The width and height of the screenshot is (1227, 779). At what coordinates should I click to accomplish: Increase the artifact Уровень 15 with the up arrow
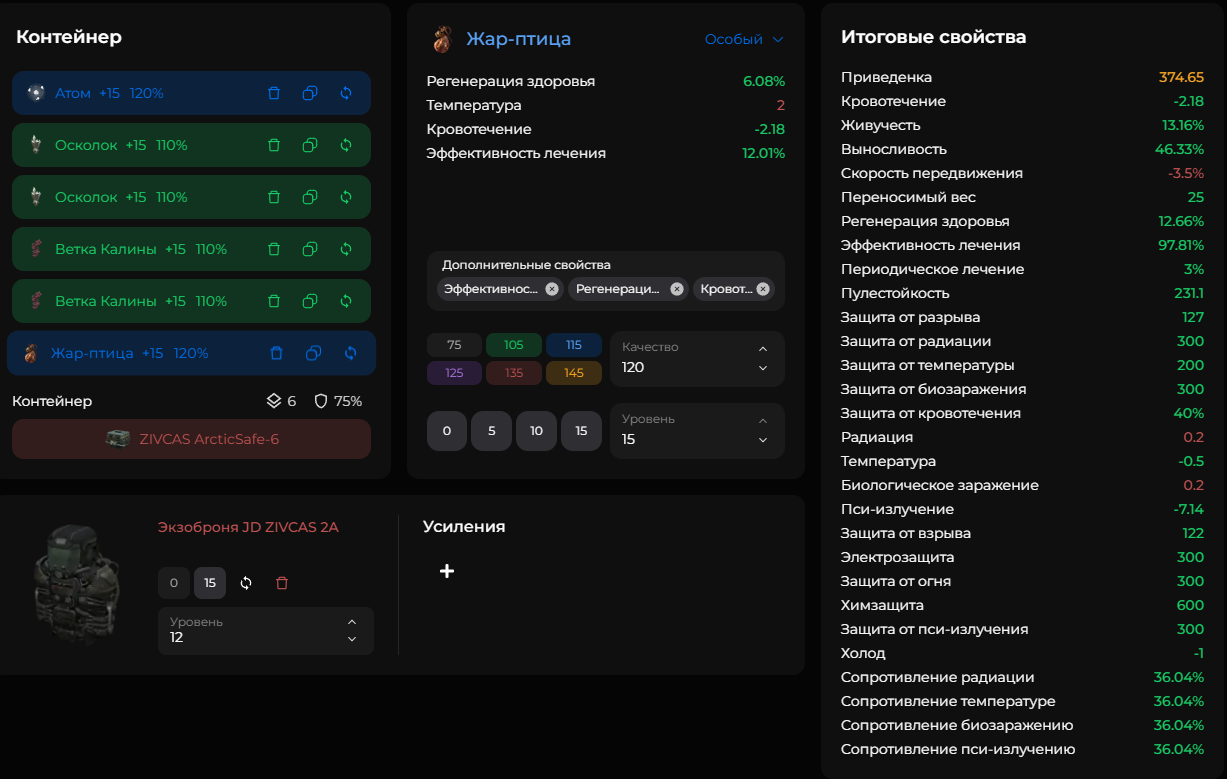tap(763, 420)
